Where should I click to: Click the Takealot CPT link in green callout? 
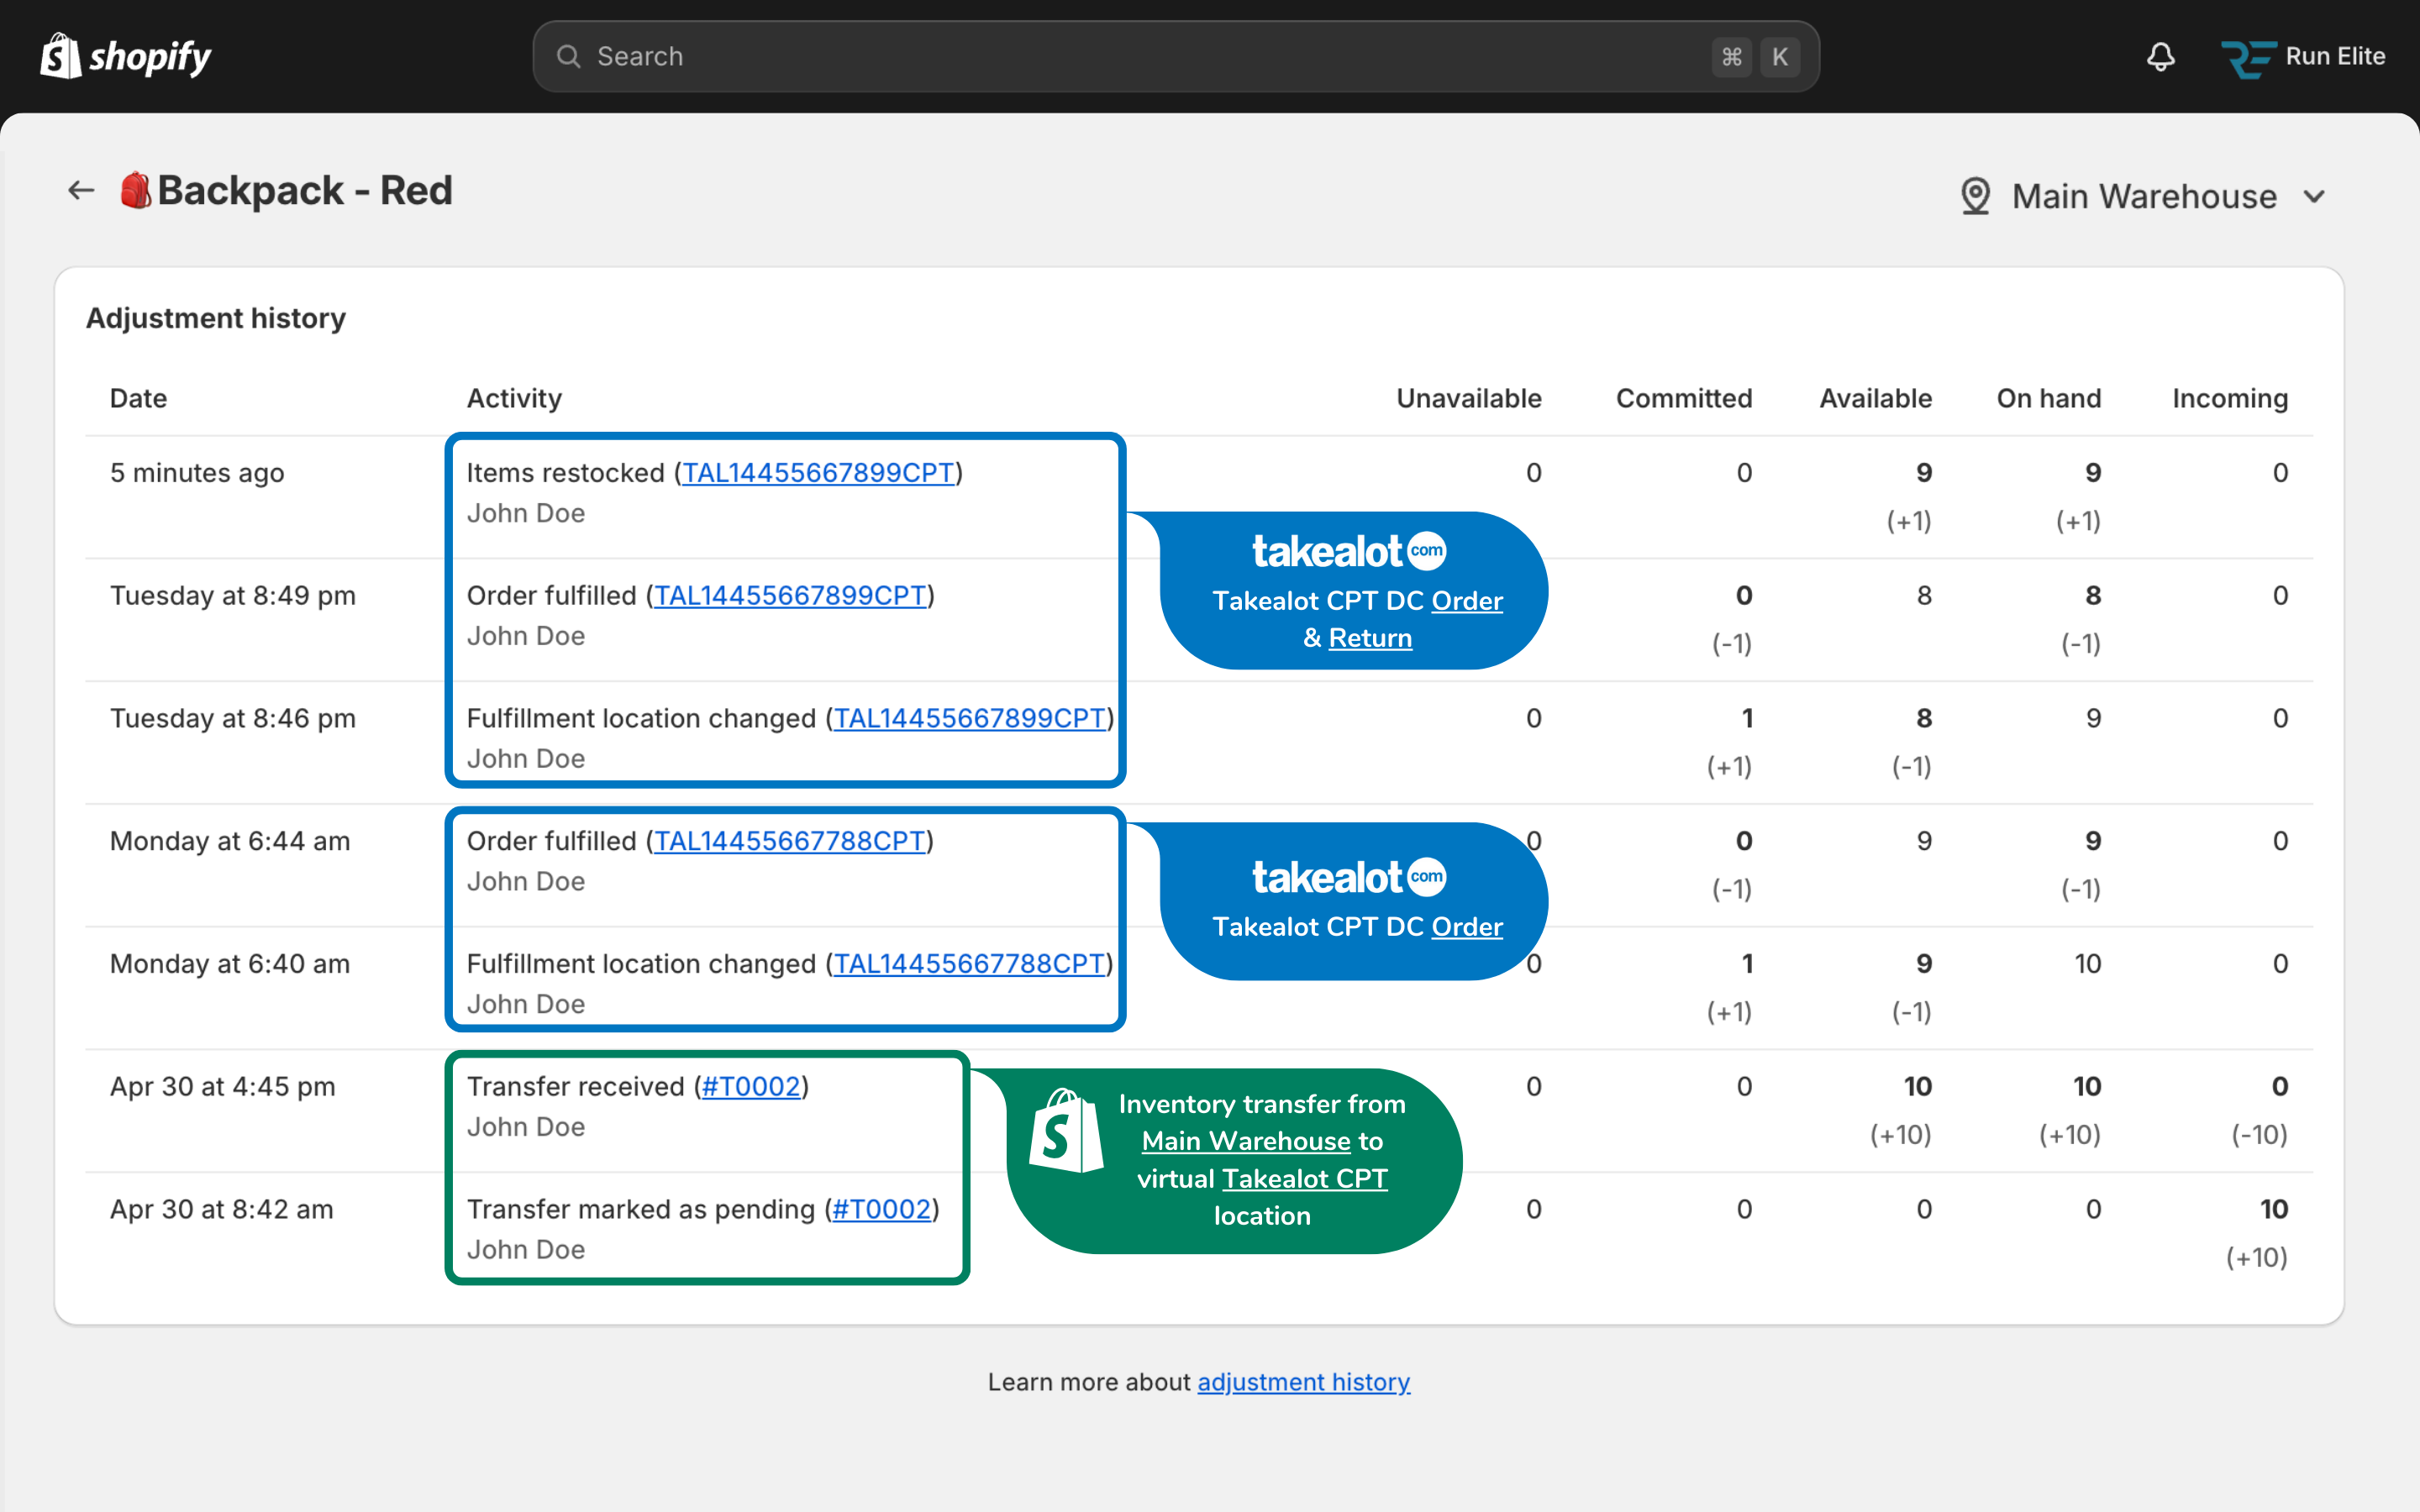pyautogui.click(x=1305, y=1179)
